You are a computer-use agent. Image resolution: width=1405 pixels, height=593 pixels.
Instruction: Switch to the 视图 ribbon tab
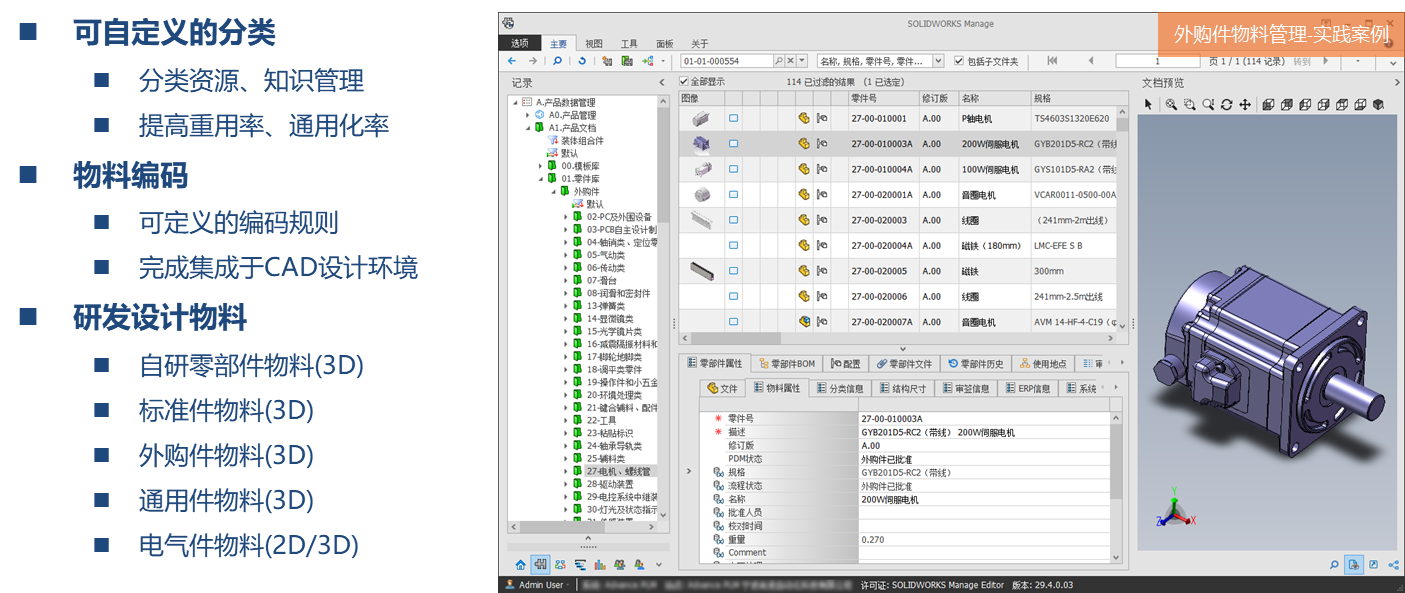coord(594,44)
